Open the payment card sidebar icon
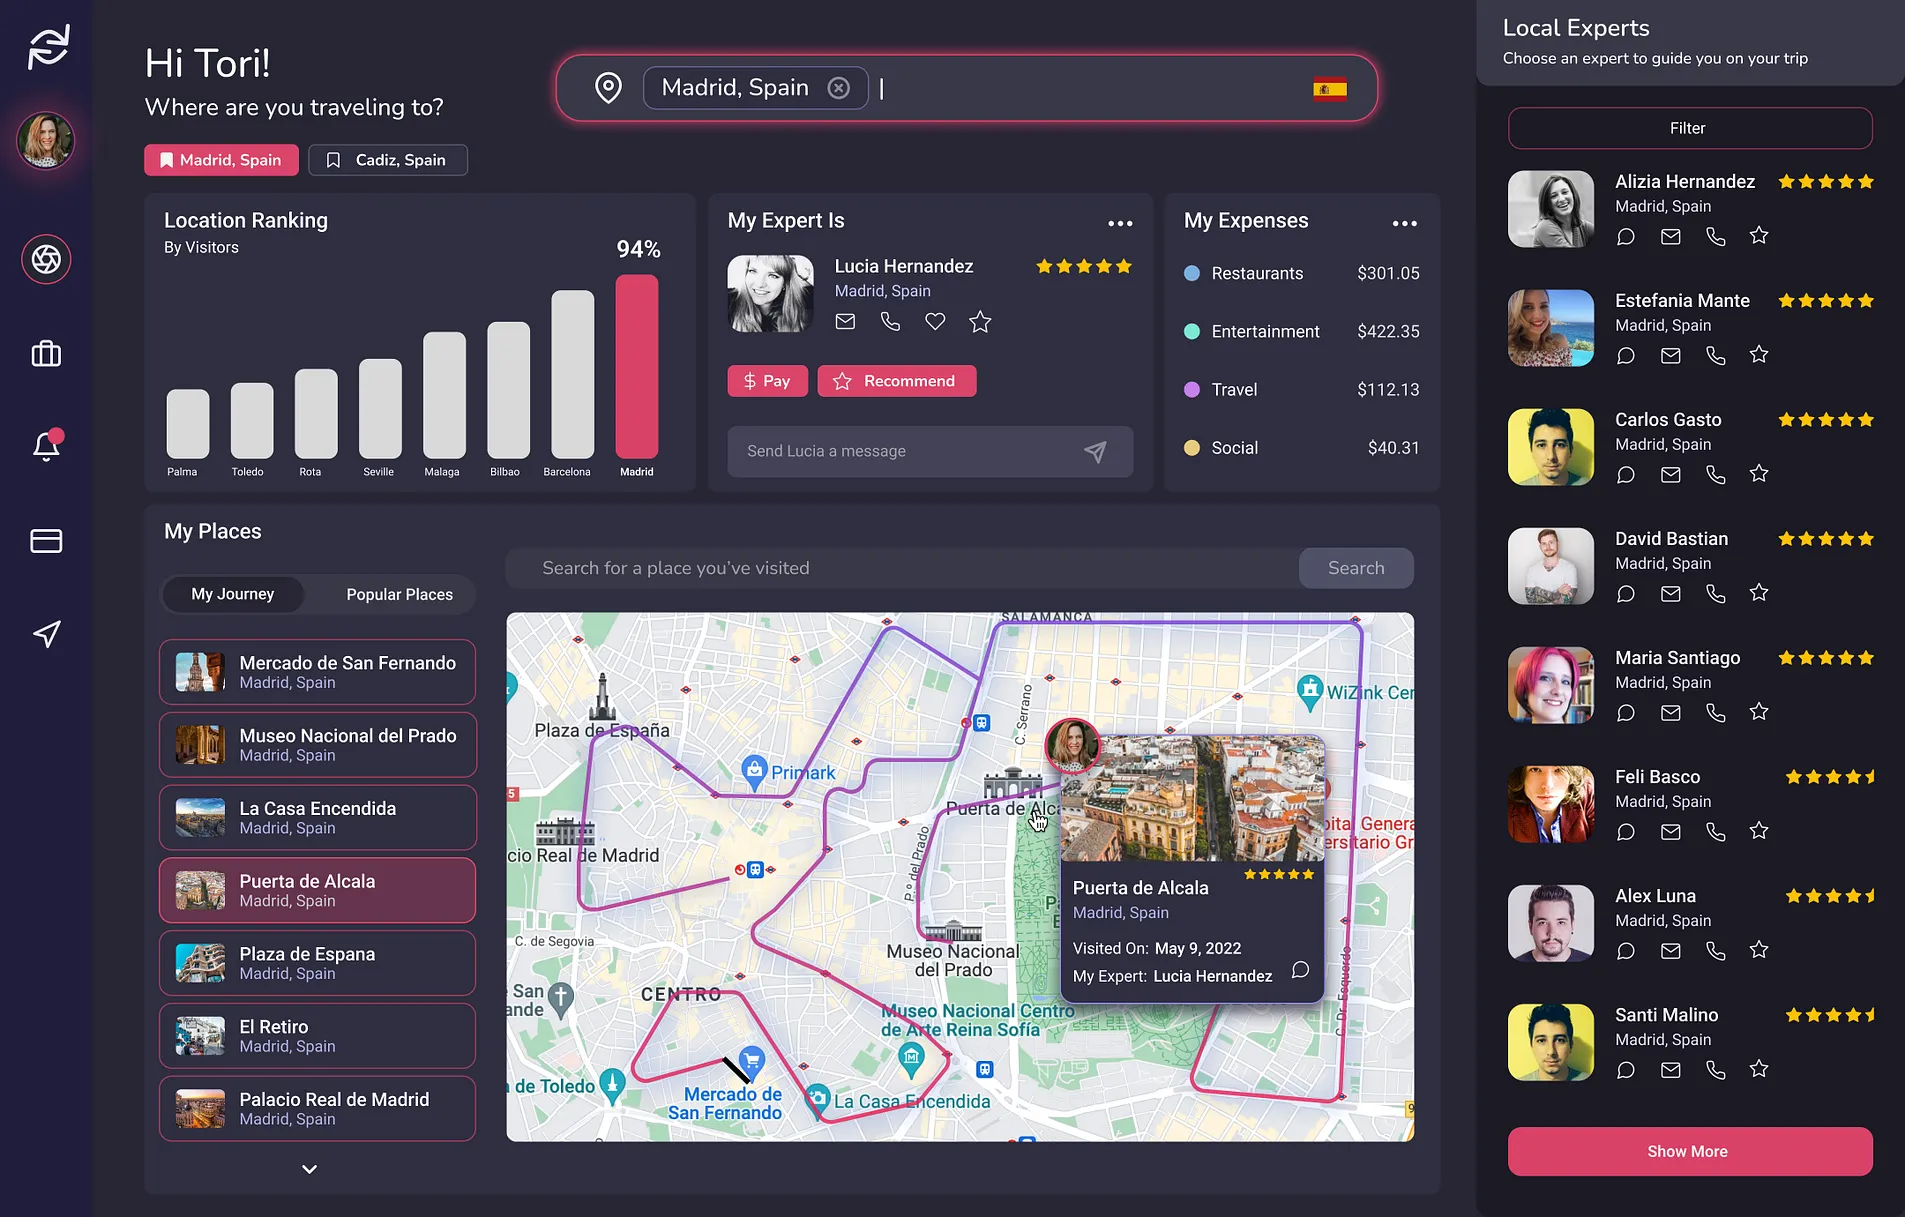 (46, 541)
